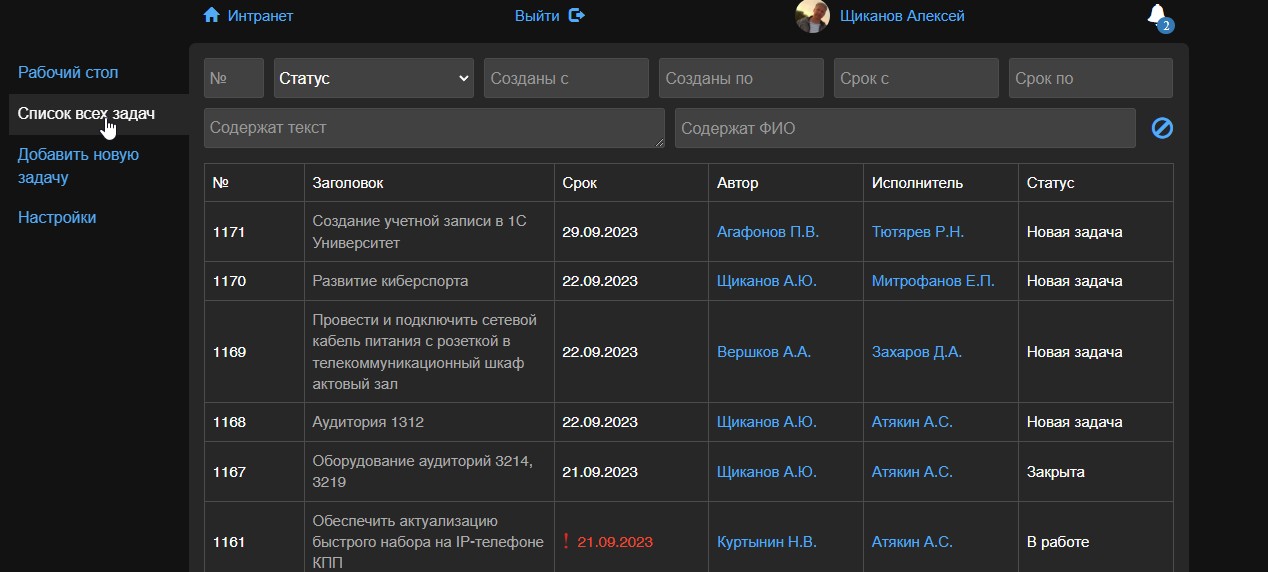Go to Настройки in the sidebar
The height and width of the screenshot is (572, 1268).
pyautogui.click(x=57, y=217)
